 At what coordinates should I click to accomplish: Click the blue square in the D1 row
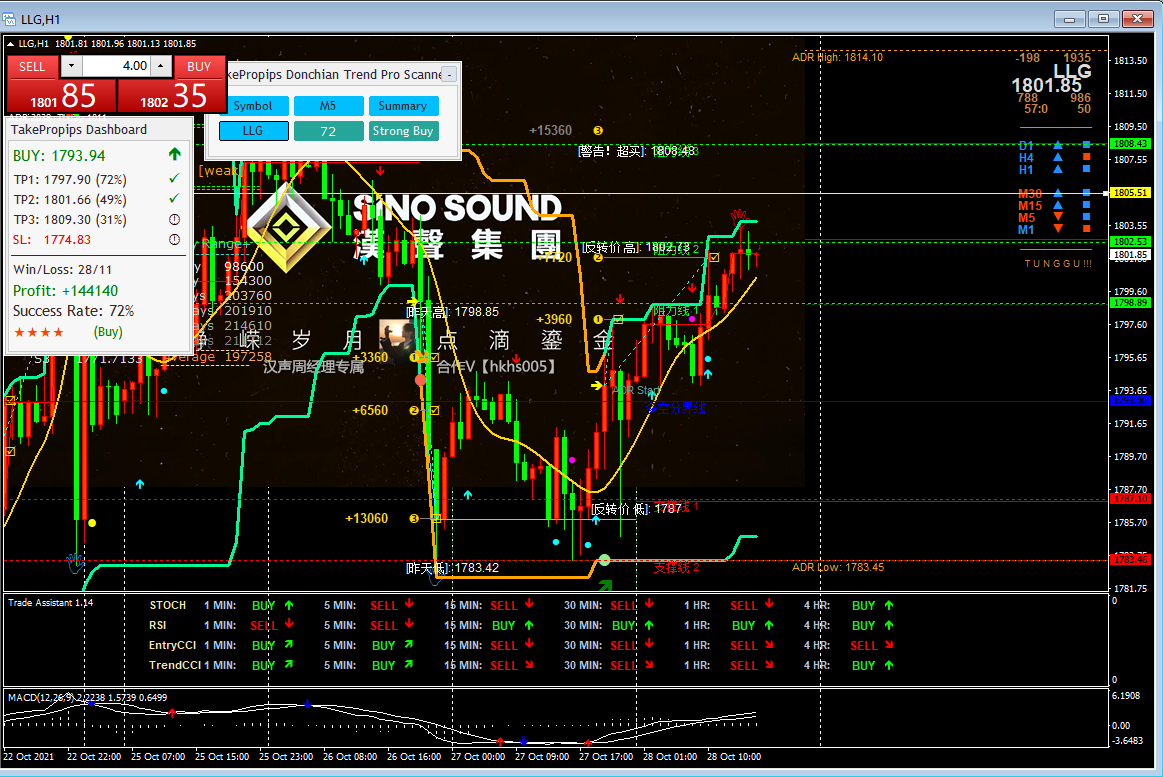tap(1087, 145)
